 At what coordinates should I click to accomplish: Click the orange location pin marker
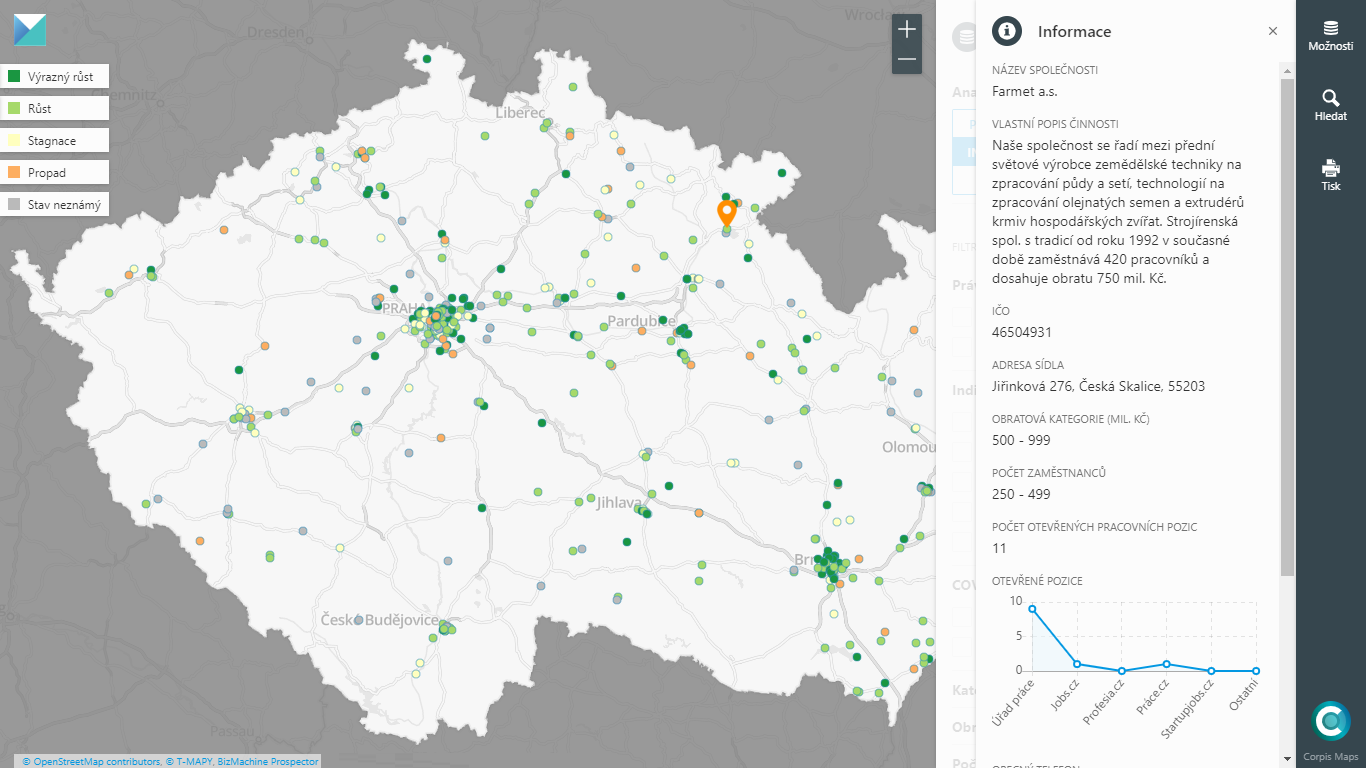(727, 212)
